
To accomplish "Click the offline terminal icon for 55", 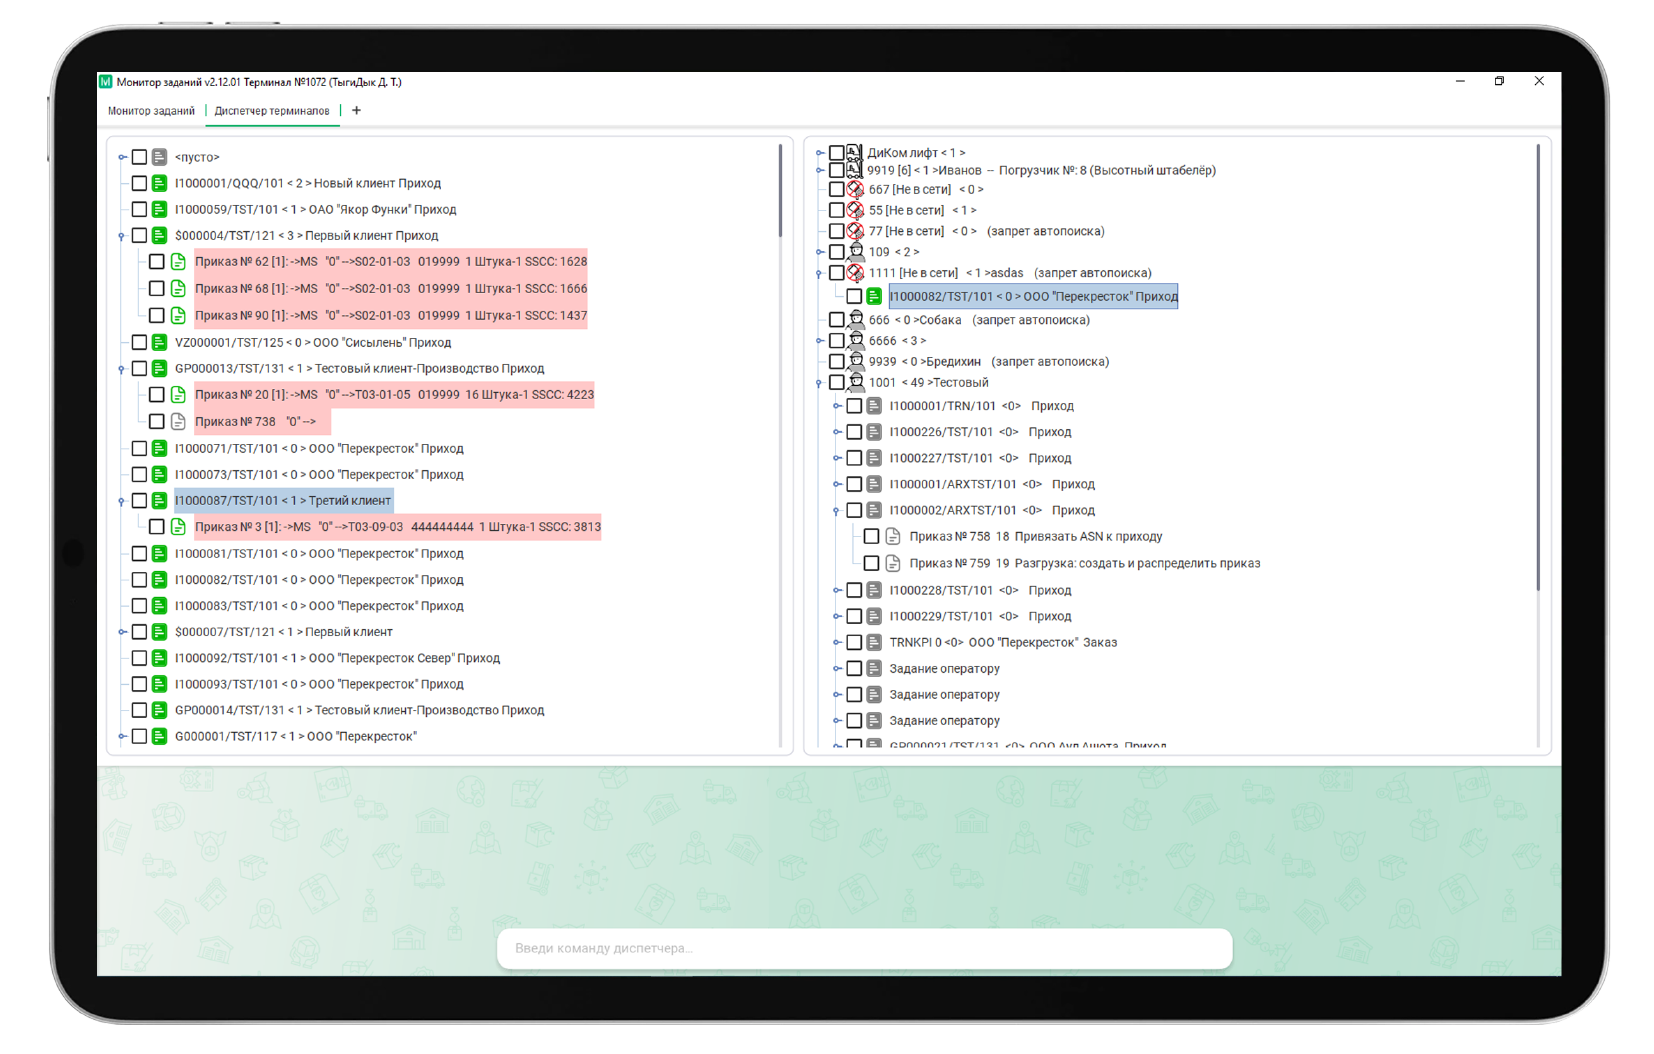I will tap(855, 210).
